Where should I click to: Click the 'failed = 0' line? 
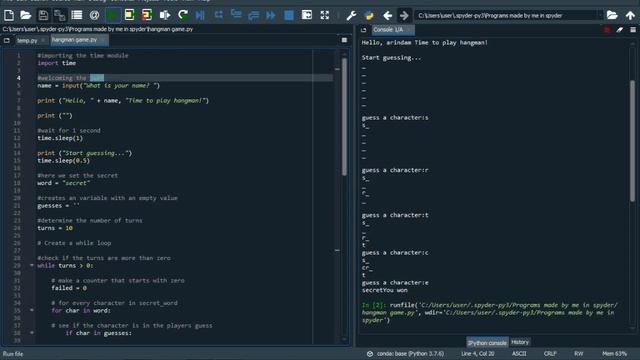pyautogui.click(x=69, y=288)
